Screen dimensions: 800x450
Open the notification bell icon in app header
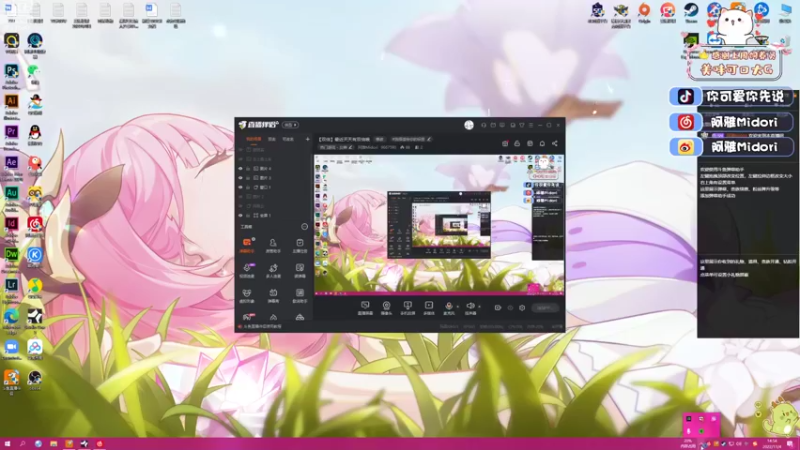click(x=542, y=143)
